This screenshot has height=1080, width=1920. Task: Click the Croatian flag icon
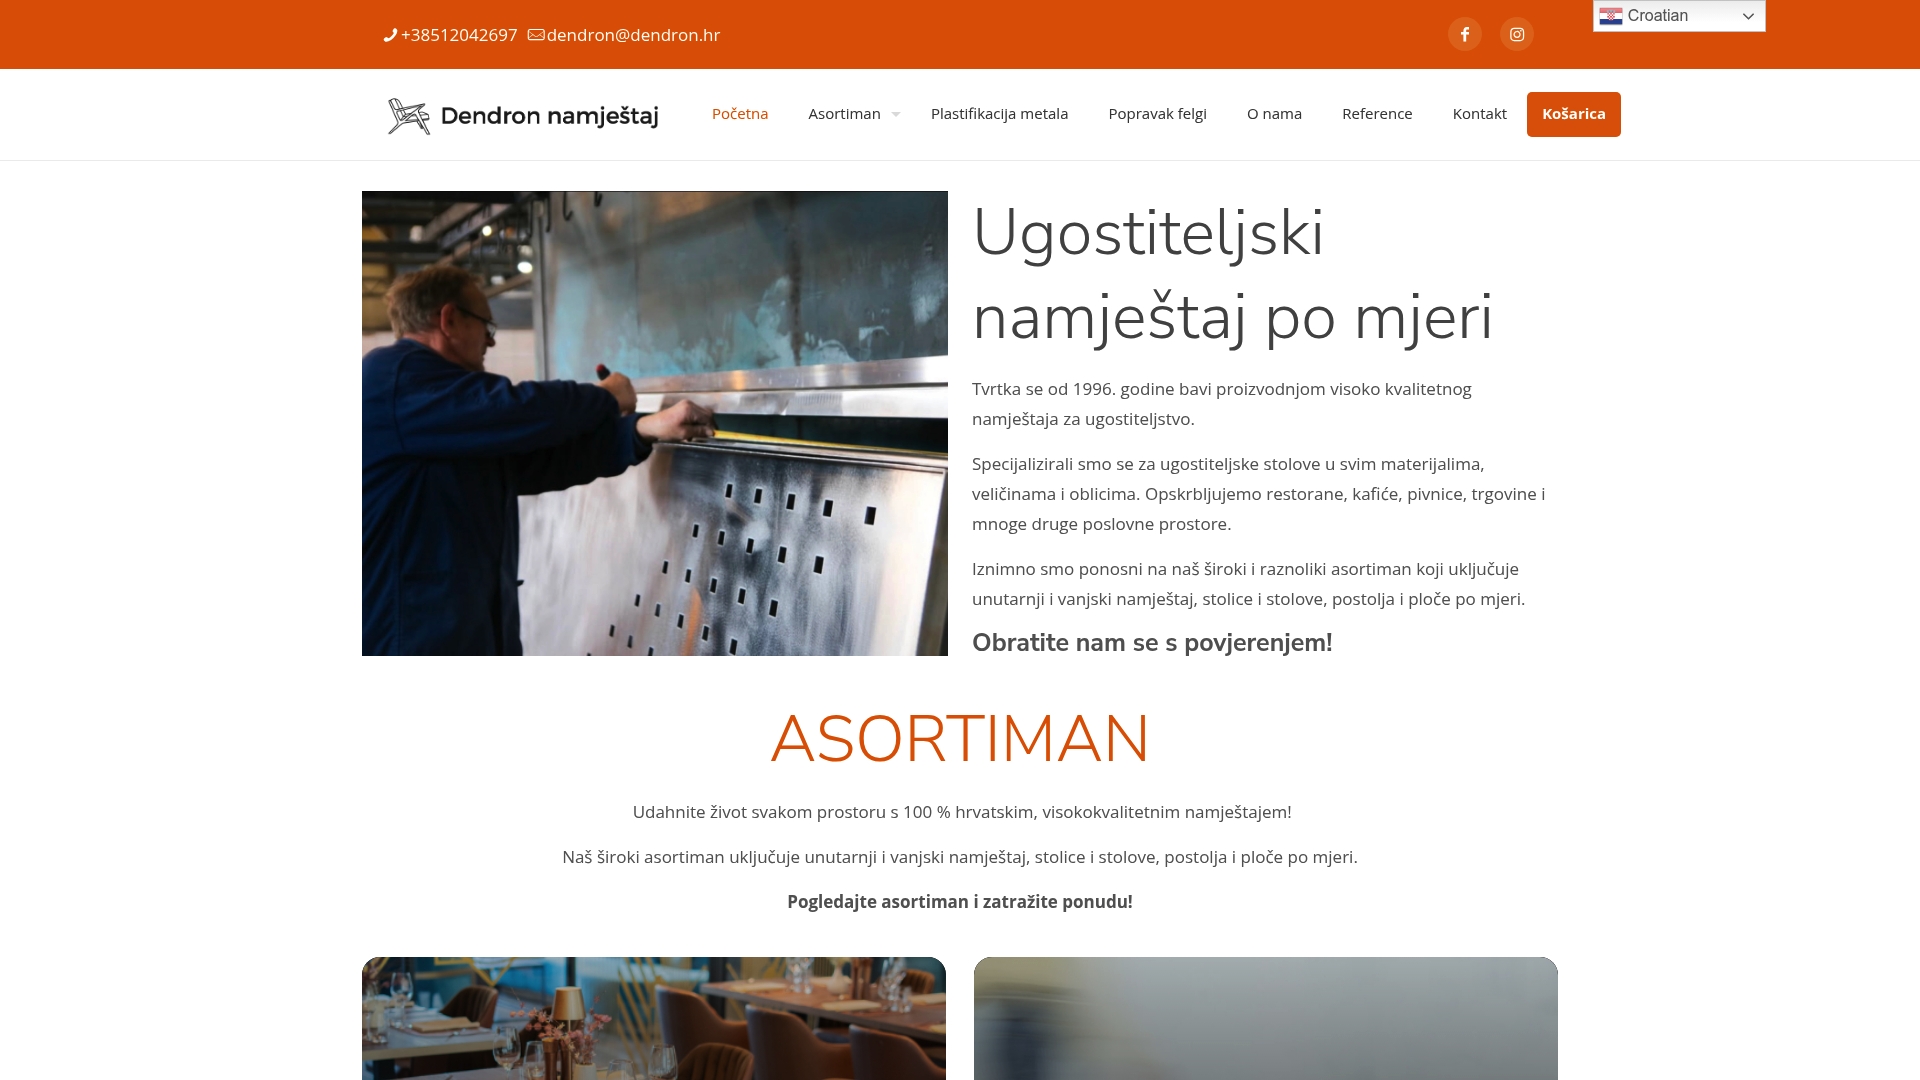tap(1610, 16)
